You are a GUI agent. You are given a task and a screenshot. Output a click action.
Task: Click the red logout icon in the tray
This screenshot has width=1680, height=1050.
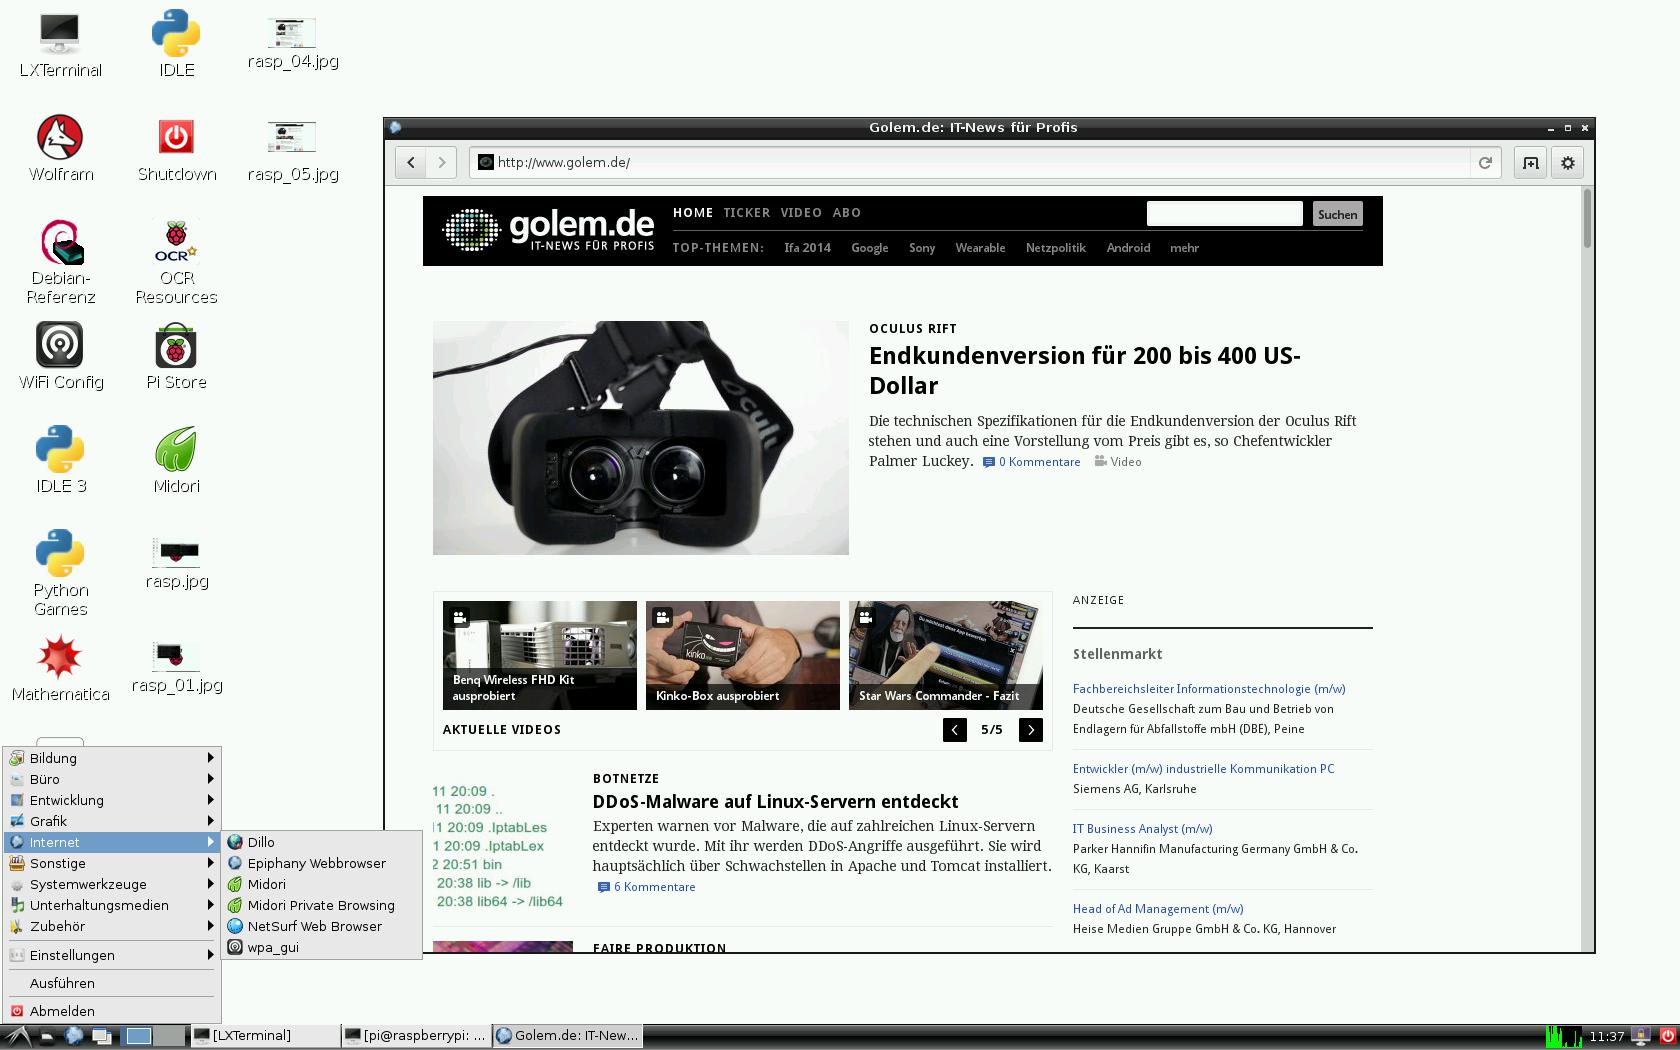1668,1036
